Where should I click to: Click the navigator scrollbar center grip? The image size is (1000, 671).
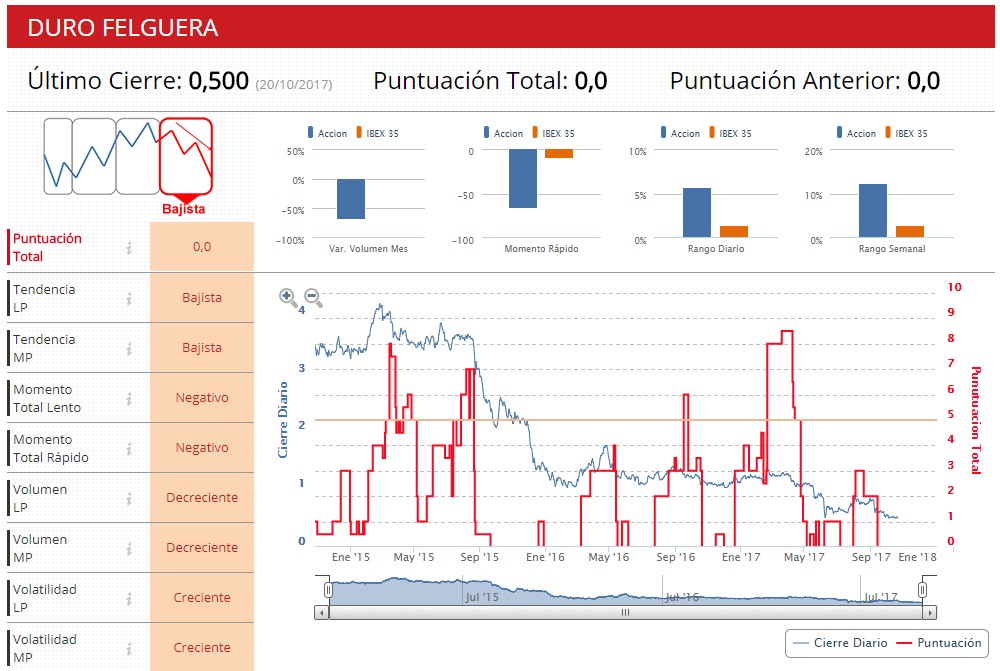tap(626, 612)
